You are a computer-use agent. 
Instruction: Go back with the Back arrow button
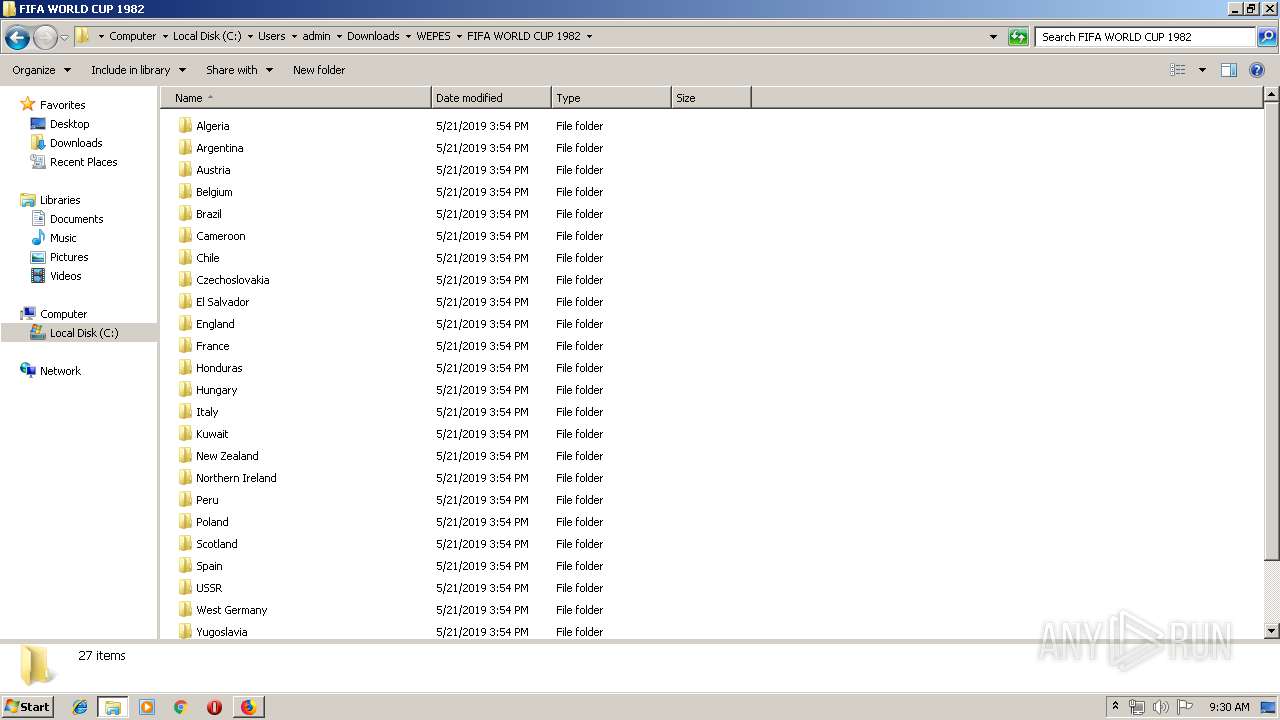pos(17,37)
